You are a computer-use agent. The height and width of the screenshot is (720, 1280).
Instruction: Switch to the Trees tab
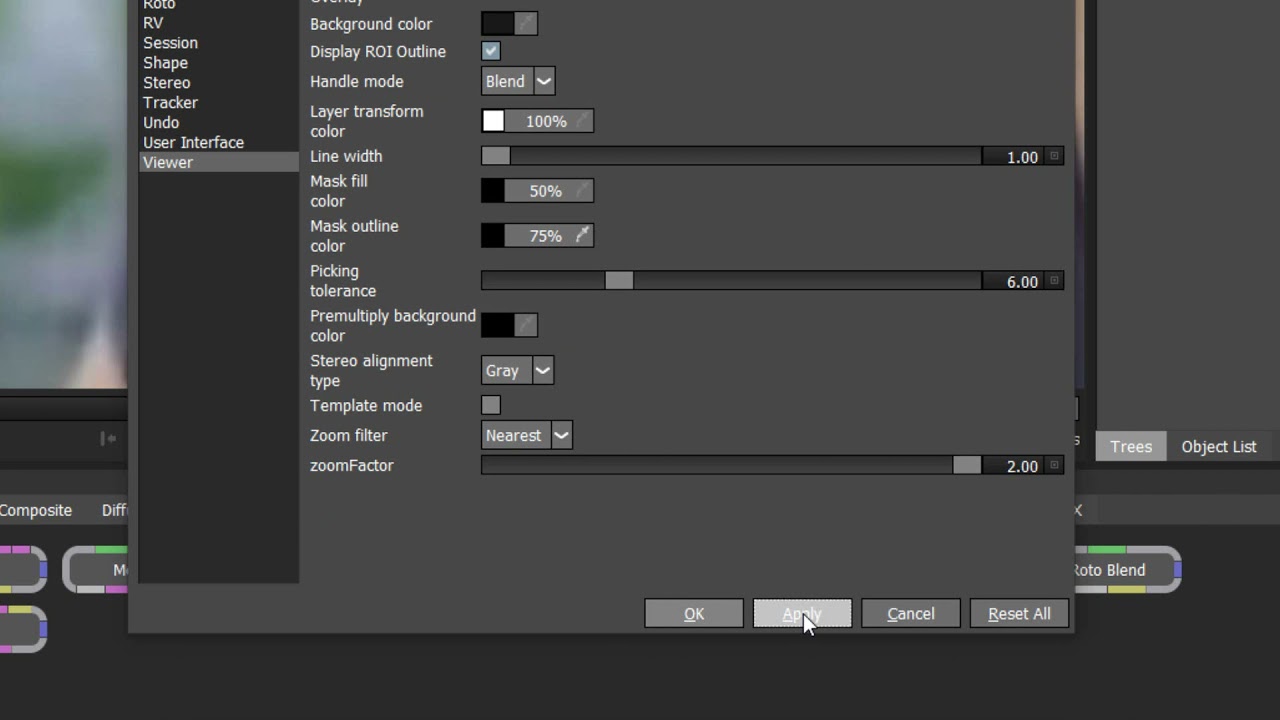pos(1131,446)
